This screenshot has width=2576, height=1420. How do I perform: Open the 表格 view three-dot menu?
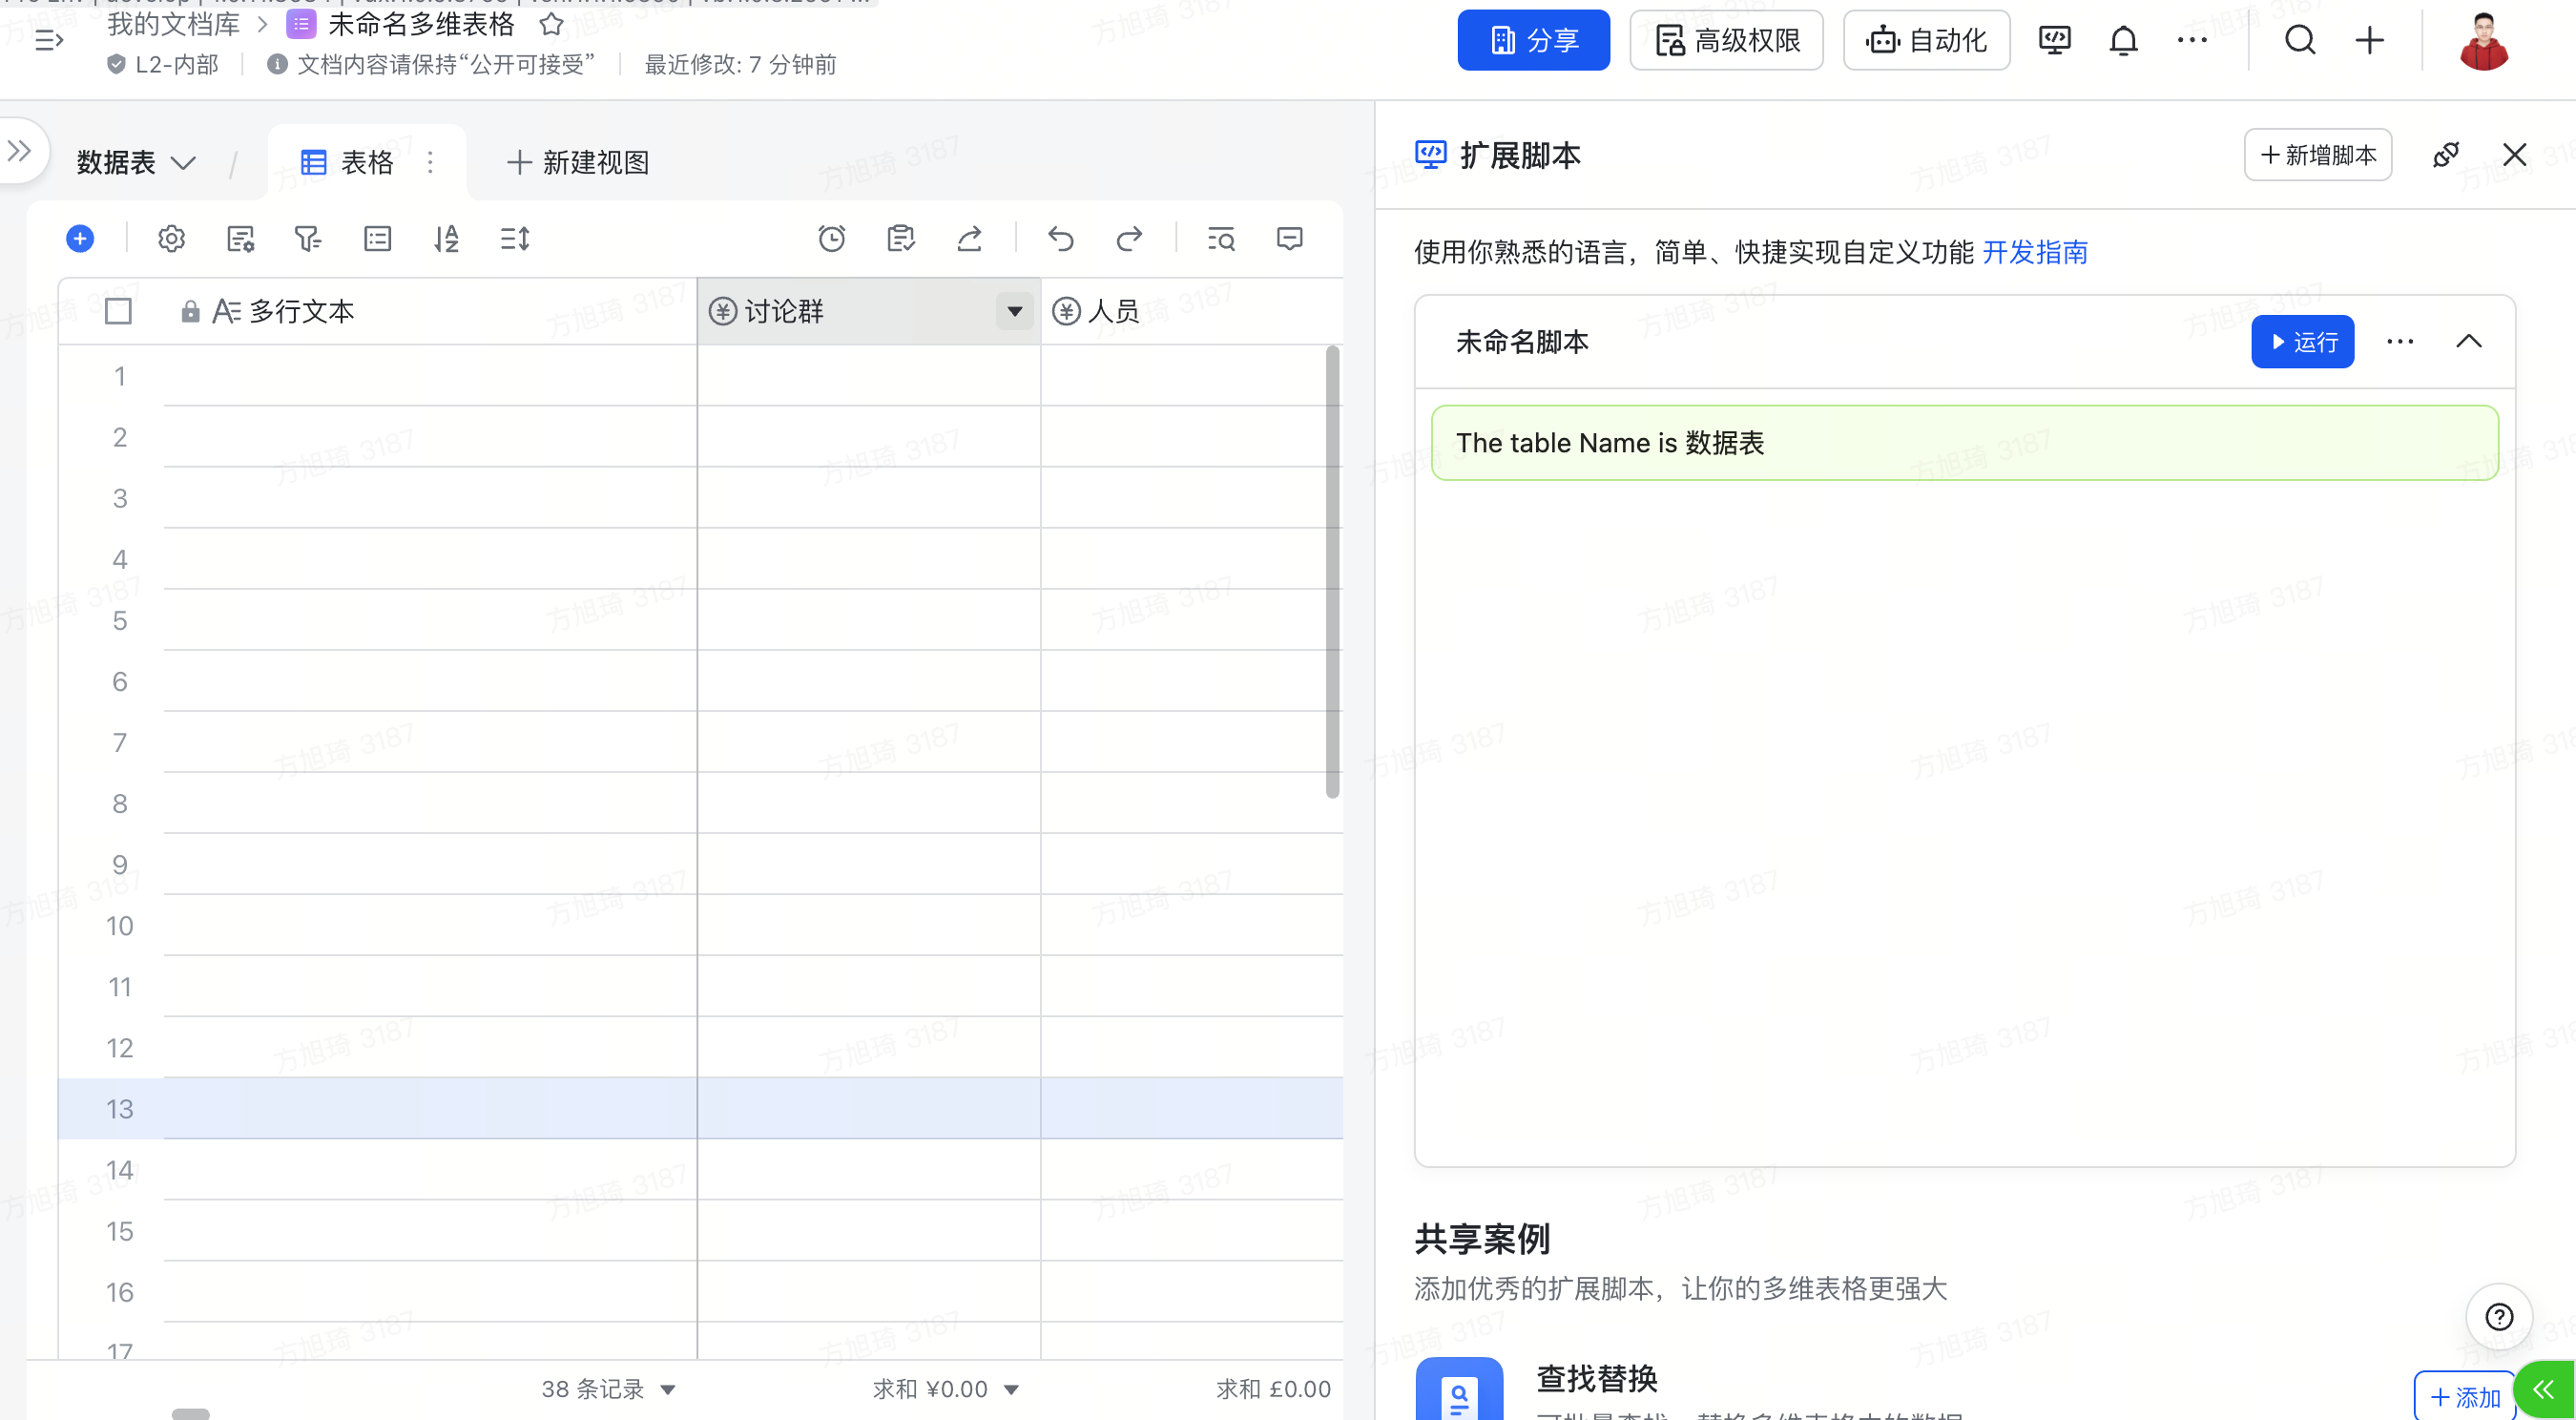pyautogui.click(x=430, y=162)
